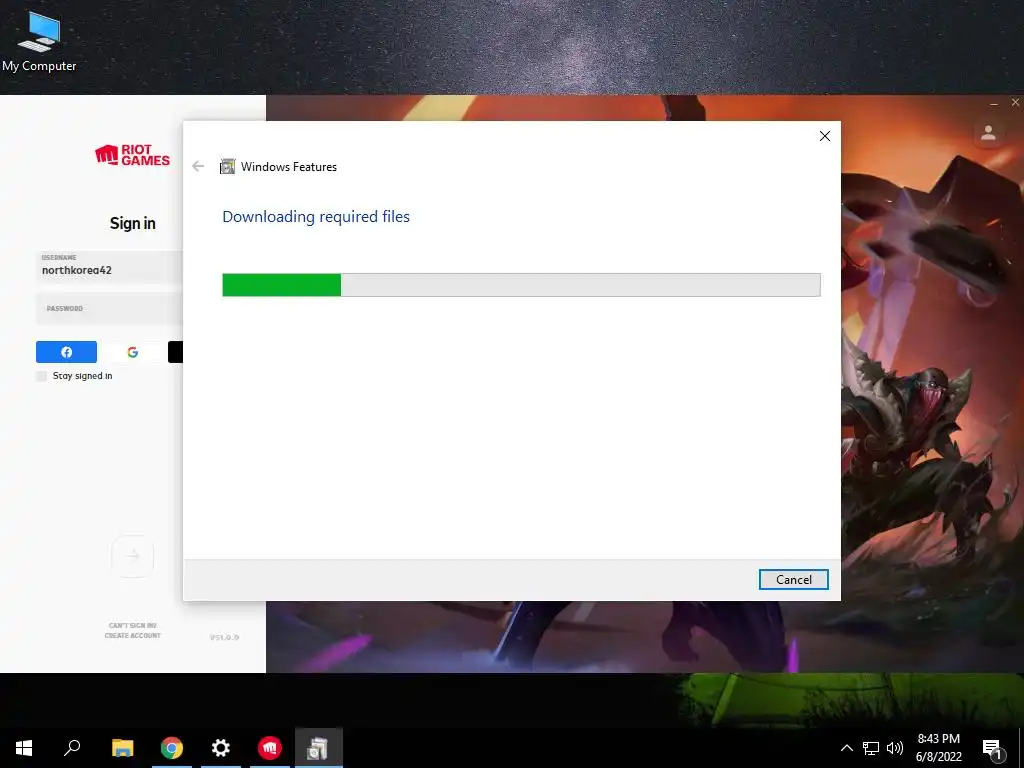Sign in with Facebook in Riot client
Screen dimensions: 1024x768
click(66, 352)
